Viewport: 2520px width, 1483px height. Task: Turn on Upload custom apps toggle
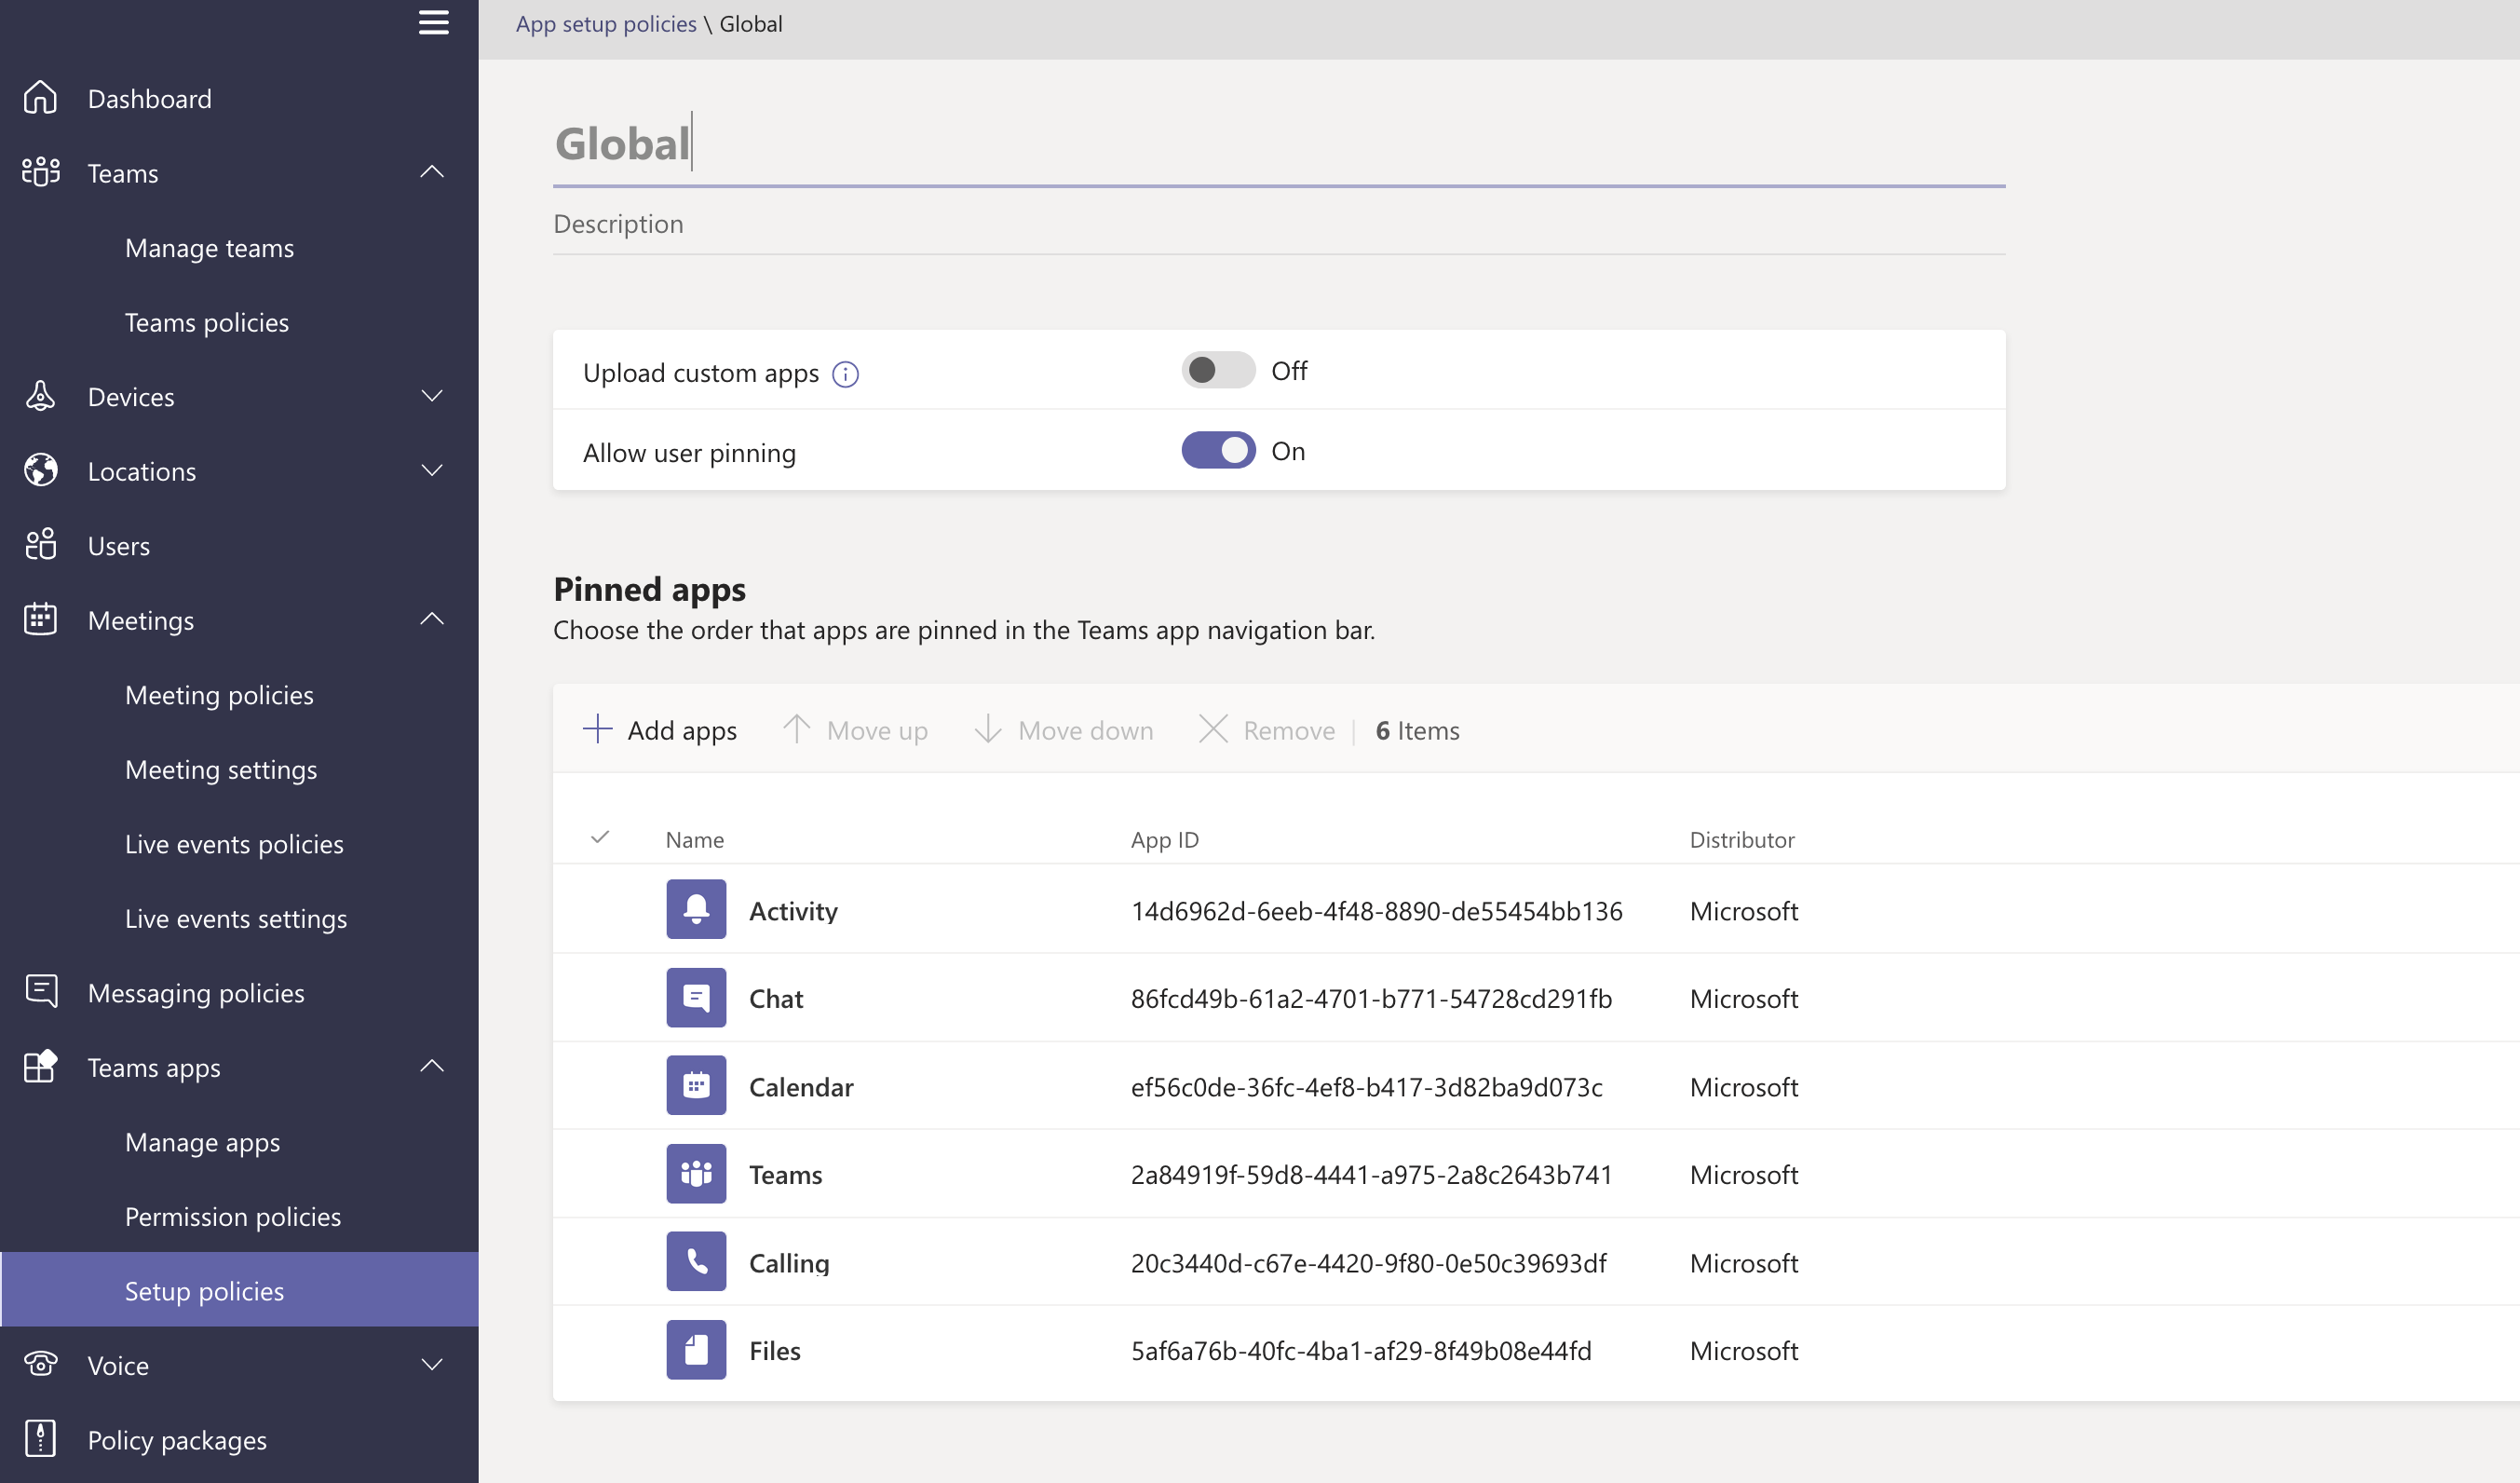pyautogui.click(x=1218, y=370)
